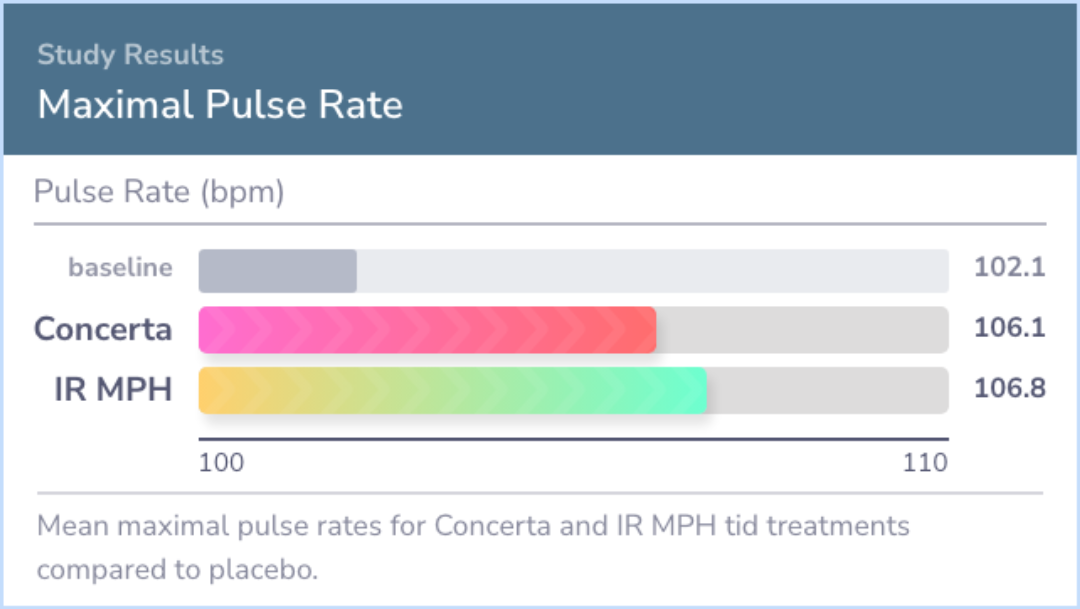Click the unfilled part of Concerta track
This screenshot has height=609, width=1080.
click(x=802, y=330)
